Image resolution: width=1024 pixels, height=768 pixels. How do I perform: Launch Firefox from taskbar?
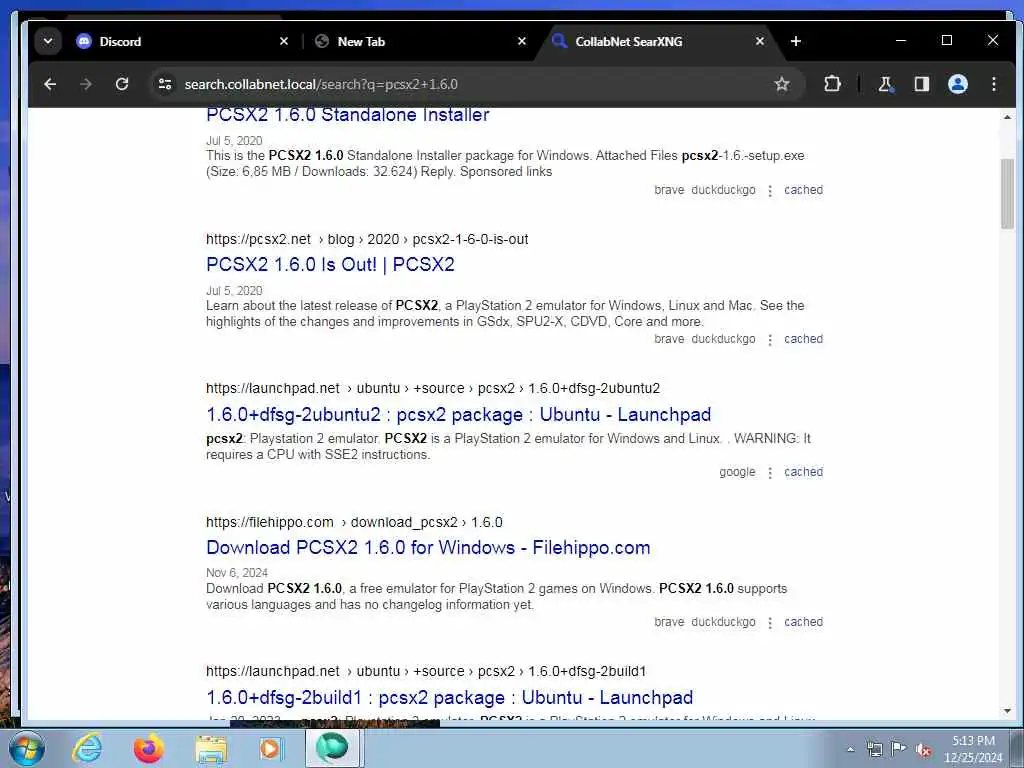(149, 748)
